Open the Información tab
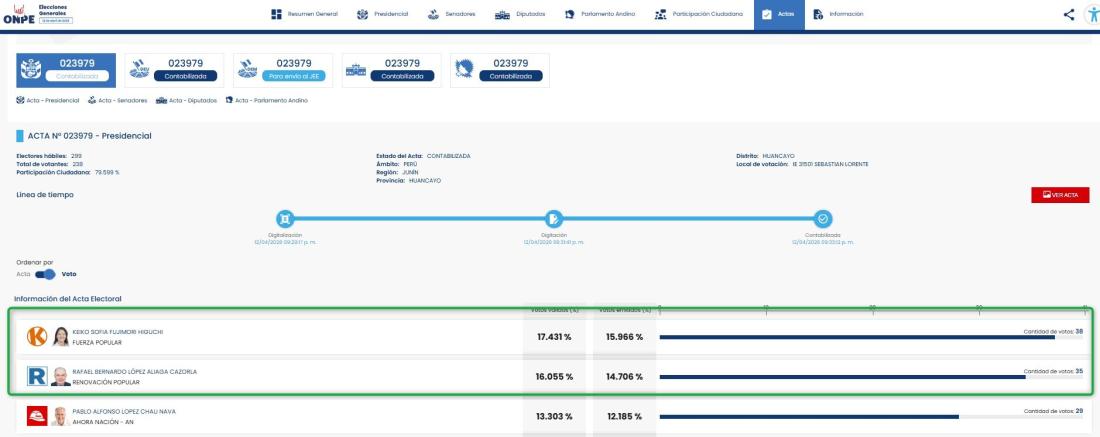Viewport: 1100px width, 437px height. click(838, 14)
